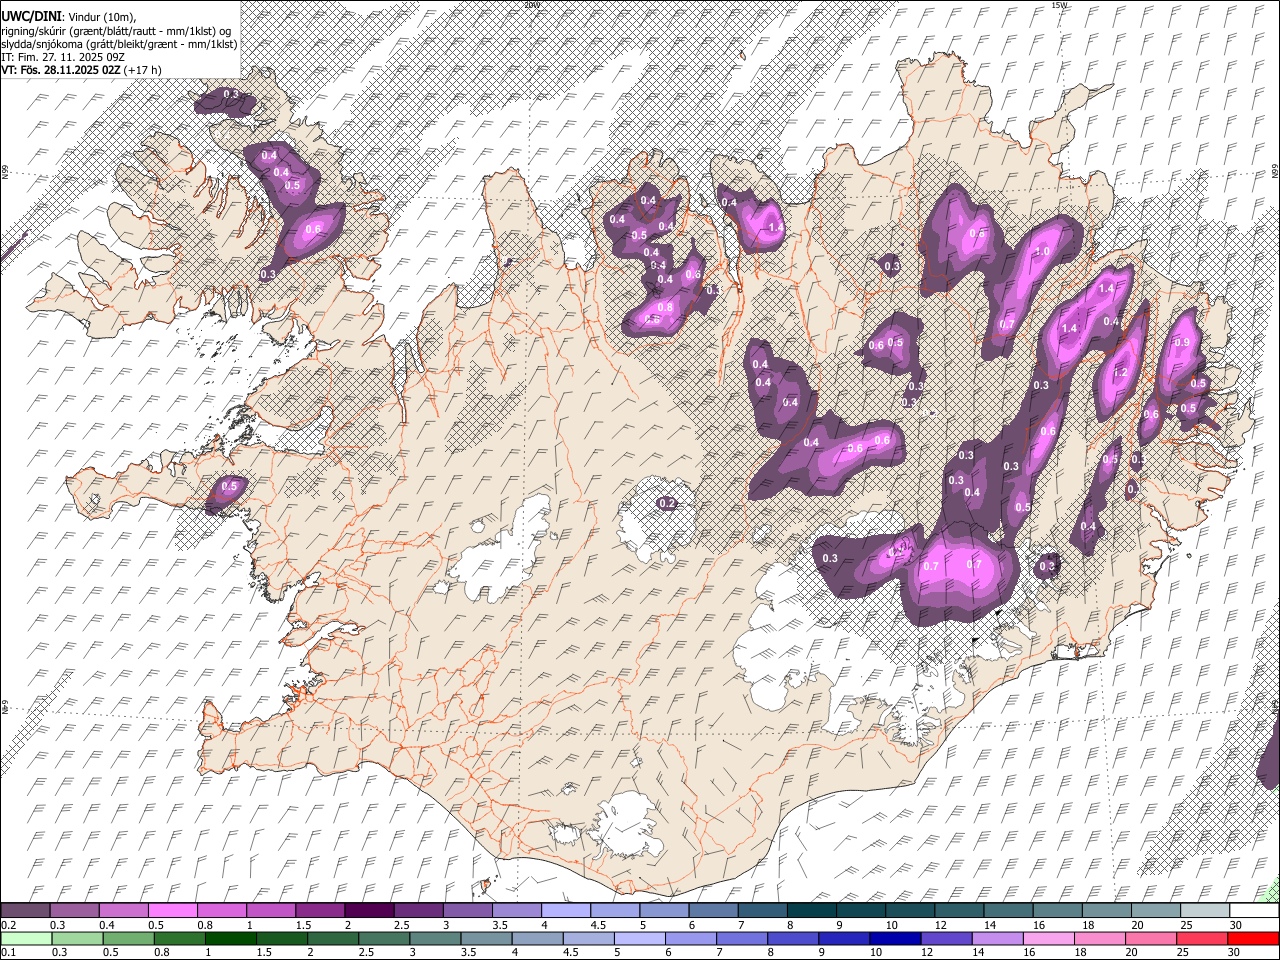Click the deep navy 10 swatch in lower scale
This screenshot has height=960, width=1280.
tap(894, 938)
